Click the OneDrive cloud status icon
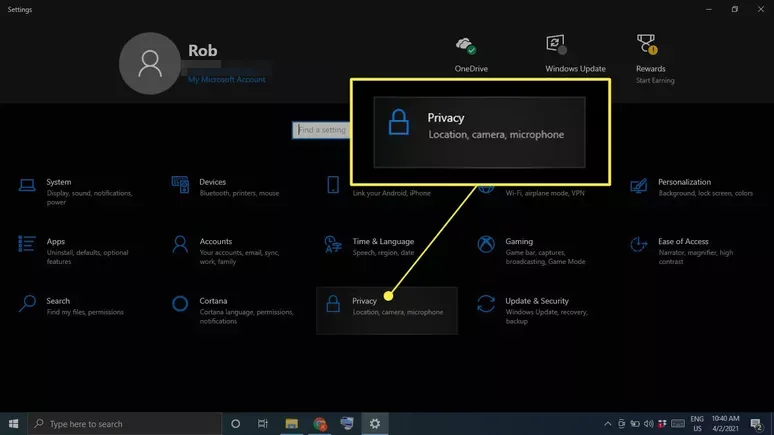 click(466, 46)
